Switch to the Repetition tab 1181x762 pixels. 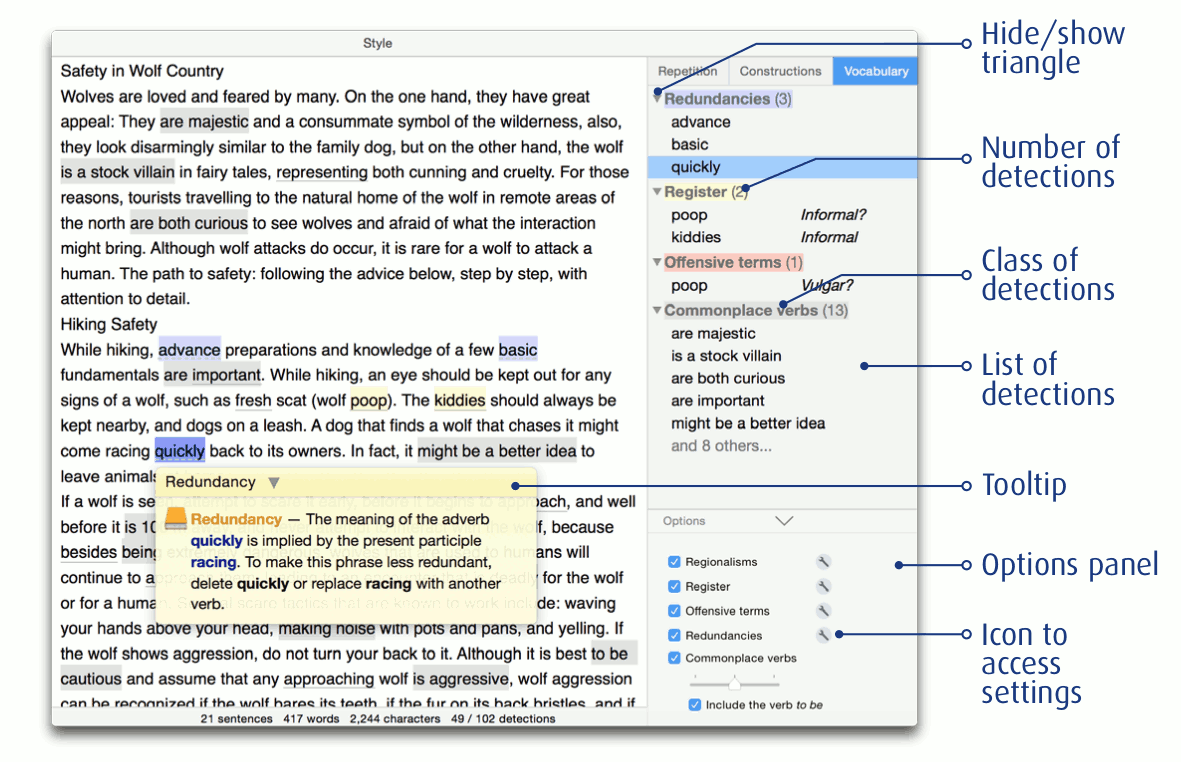(x=688, y=71)
